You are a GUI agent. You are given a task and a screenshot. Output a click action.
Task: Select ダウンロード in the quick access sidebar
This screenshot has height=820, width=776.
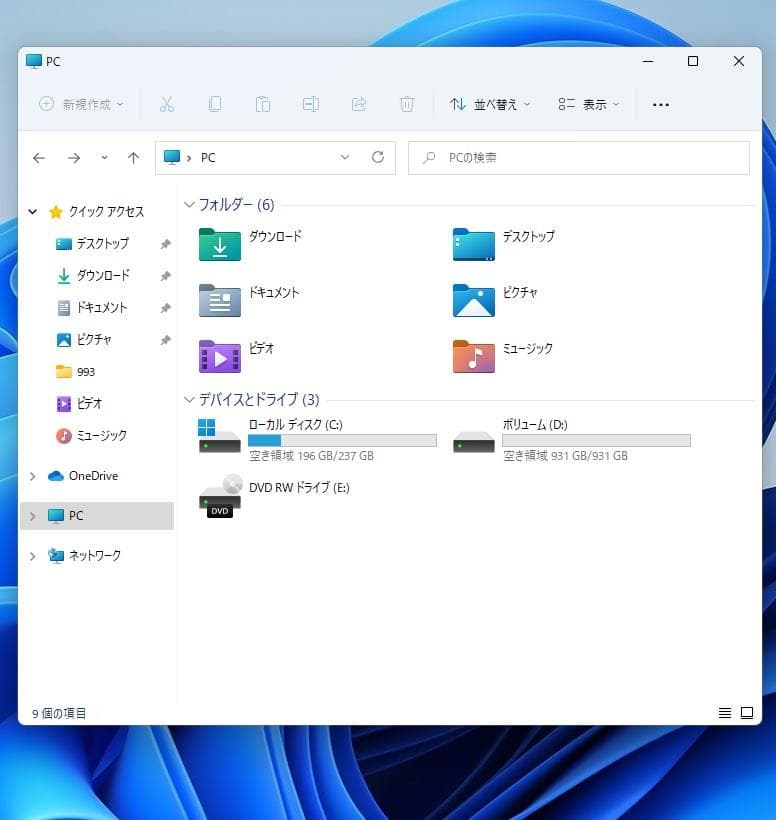(102, 276)
